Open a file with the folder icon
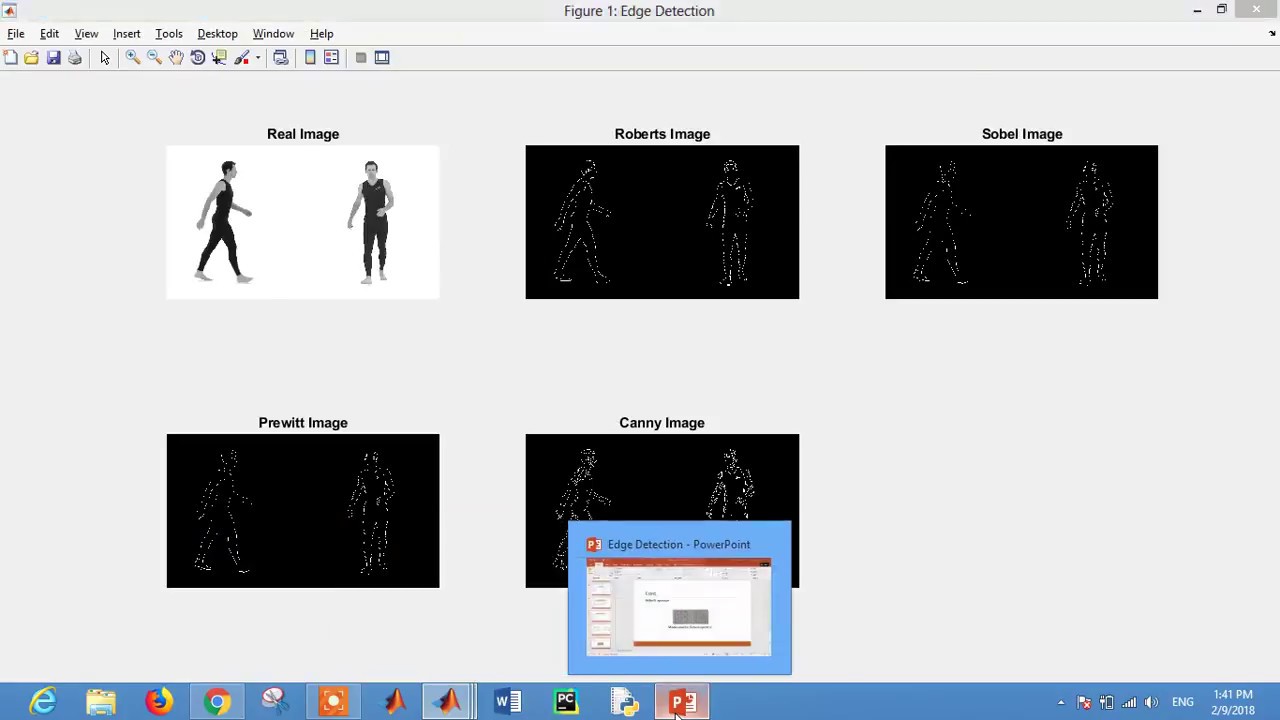Image resolution: width=1280 pixels, height=720 pixels. [x=32, y=58]
